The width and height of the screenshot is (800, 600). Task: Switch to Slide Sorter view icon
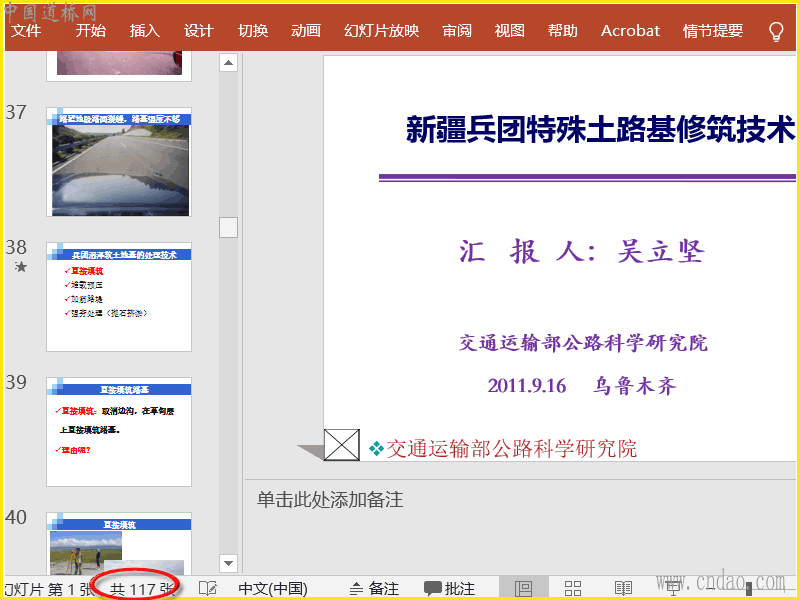pyautogui.click(x=573, y=589)
